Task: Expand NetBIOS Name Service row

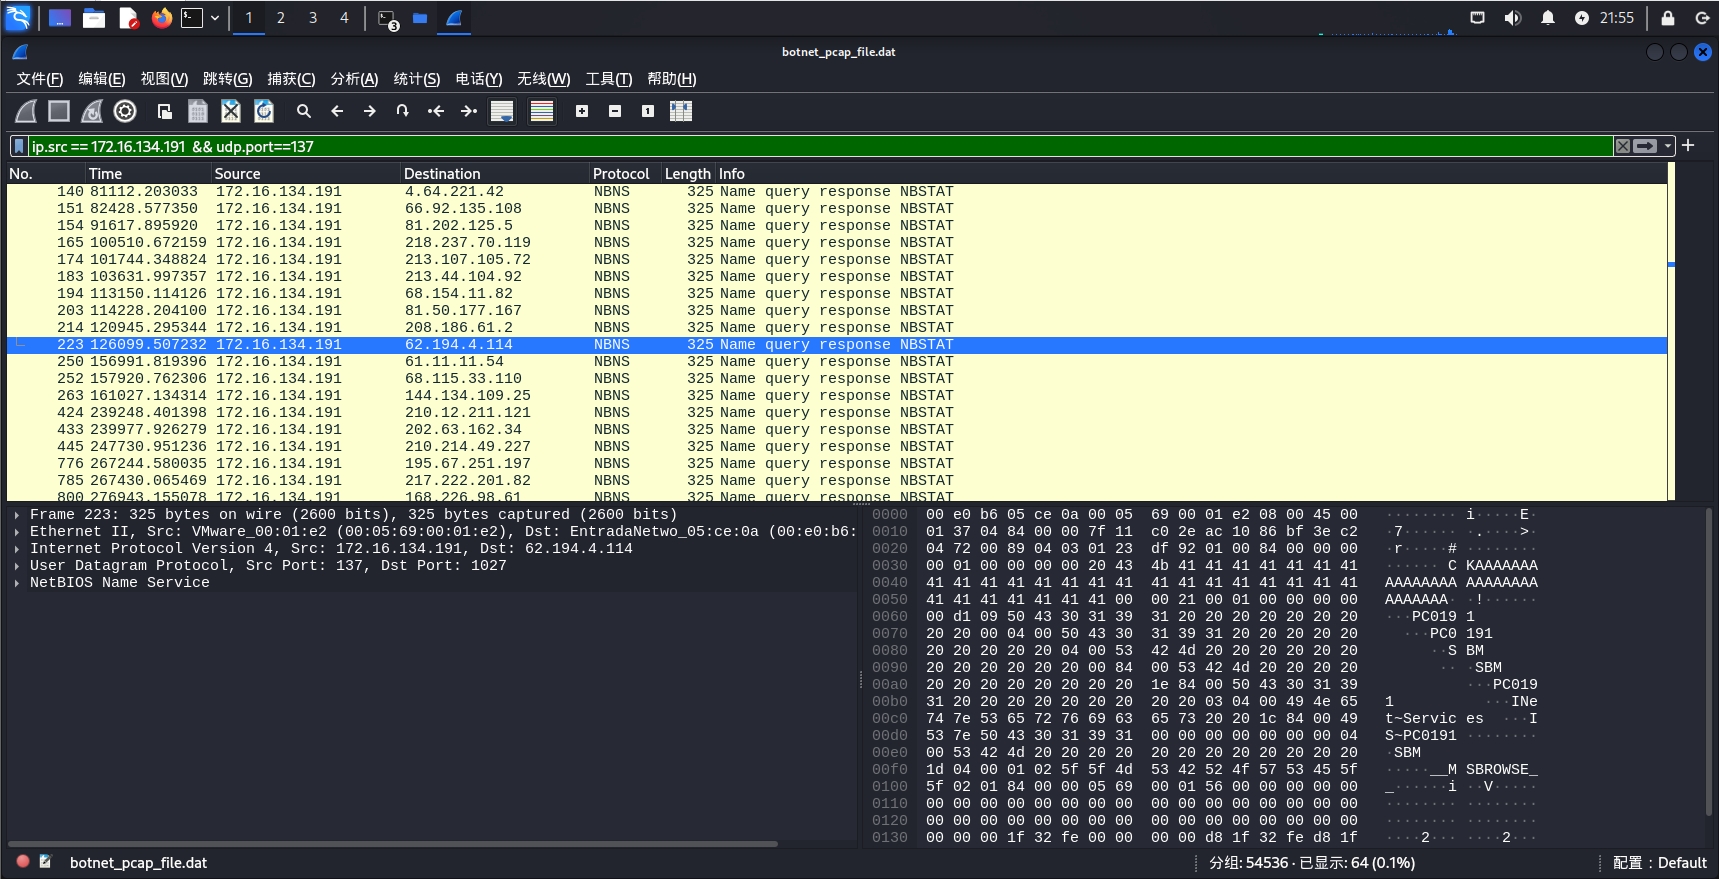Action: 17,583
